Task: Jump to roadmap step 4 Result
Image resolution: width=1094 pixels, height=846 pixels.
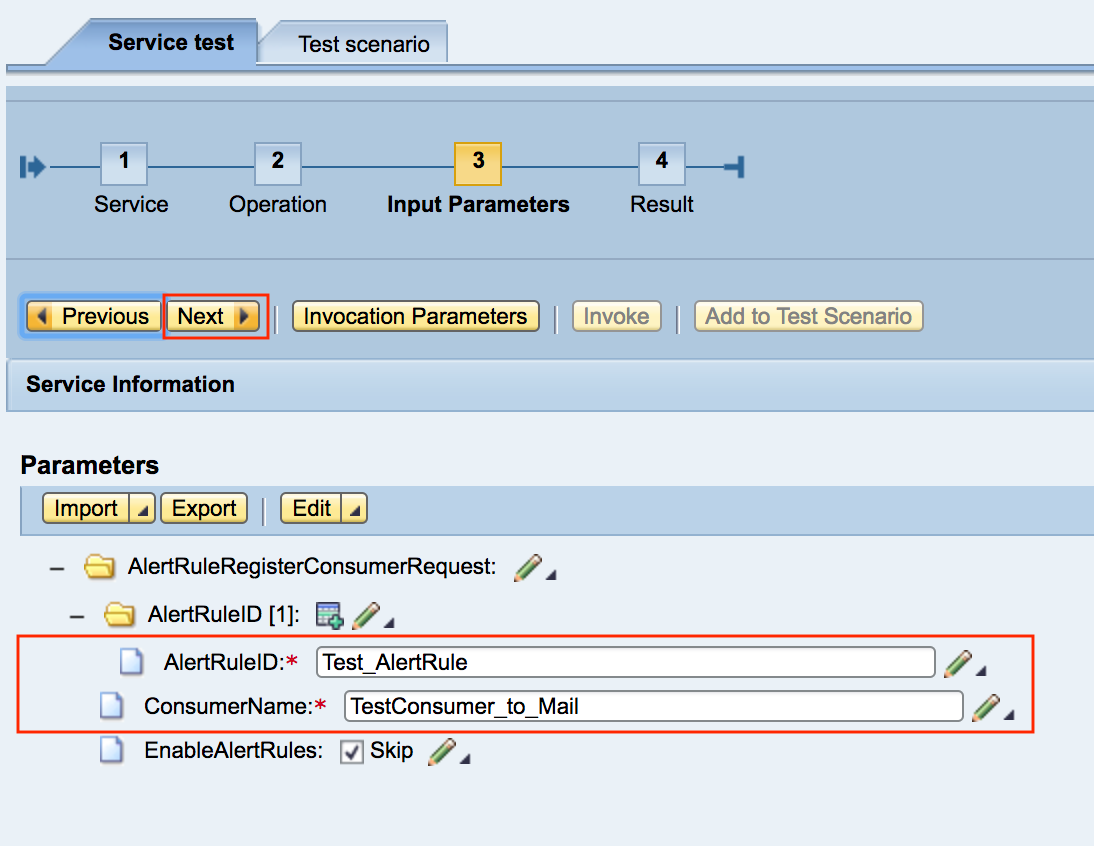Action: 661,164
